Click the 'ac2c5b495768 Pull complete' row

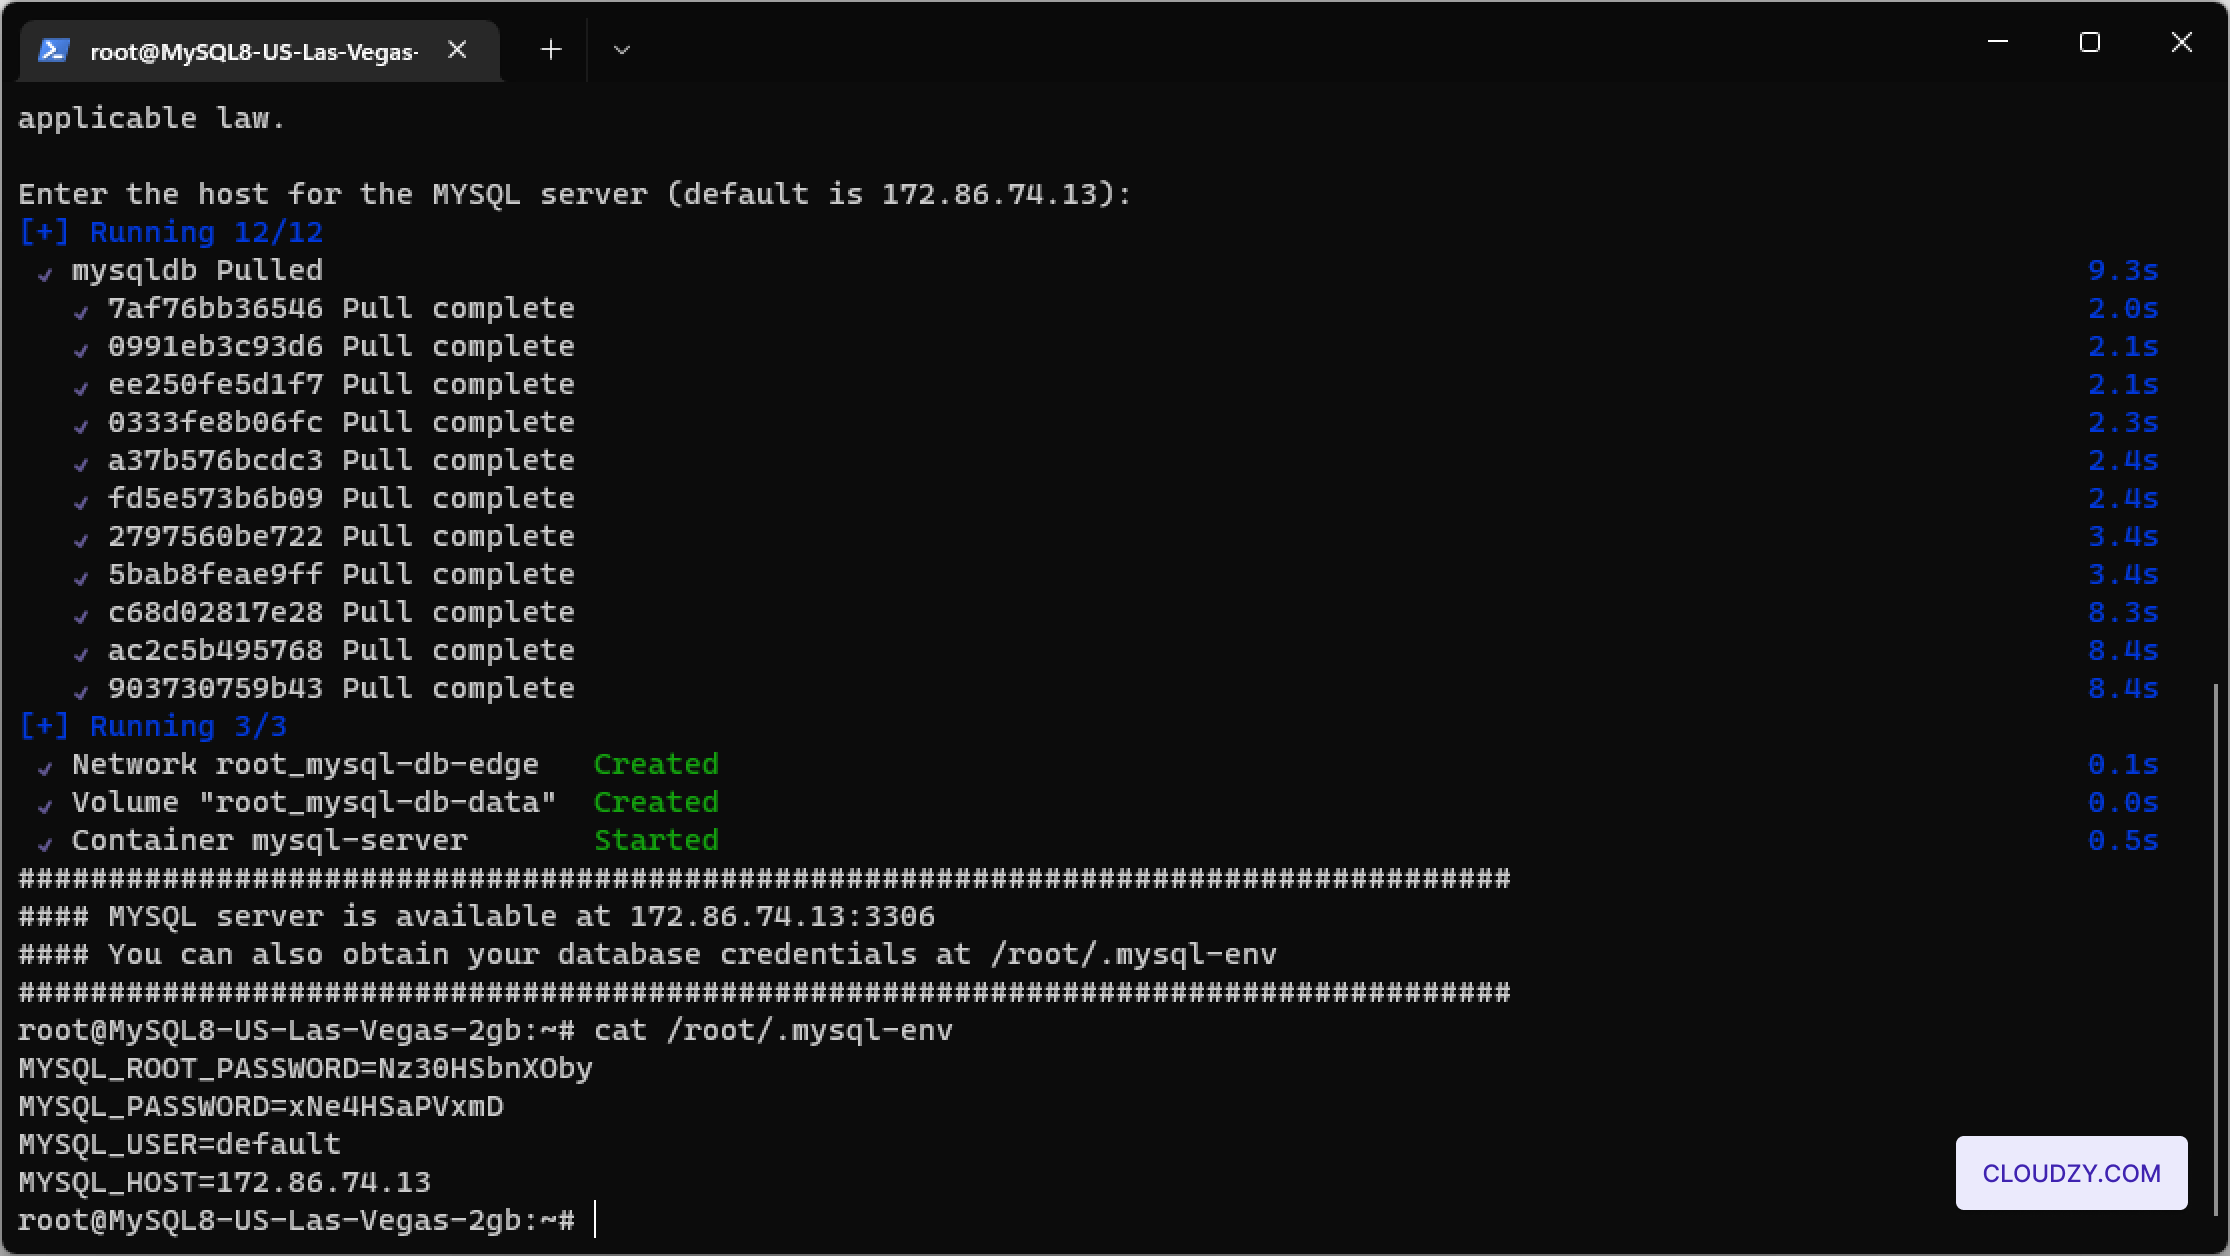[x=341, y=651]
